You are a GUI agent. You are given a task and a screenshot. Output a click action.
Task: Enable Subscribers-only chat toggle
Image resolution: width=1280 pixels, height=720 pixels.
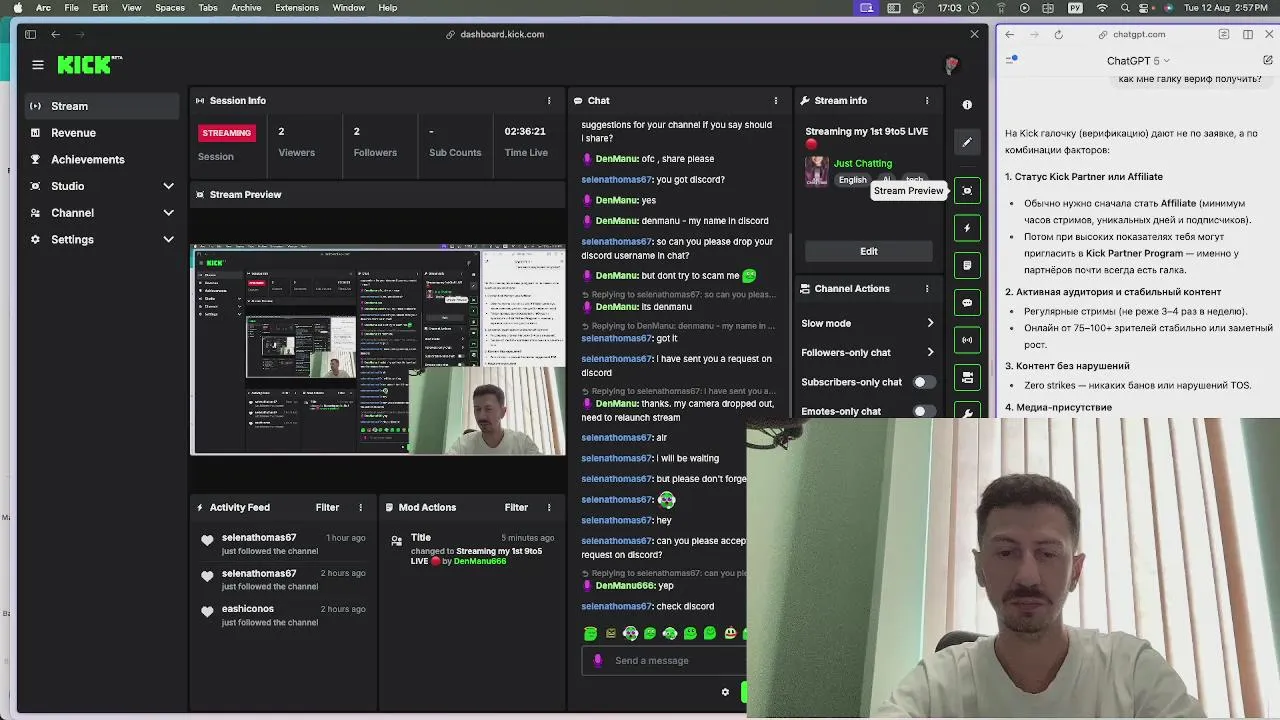[x=924, y=382]
